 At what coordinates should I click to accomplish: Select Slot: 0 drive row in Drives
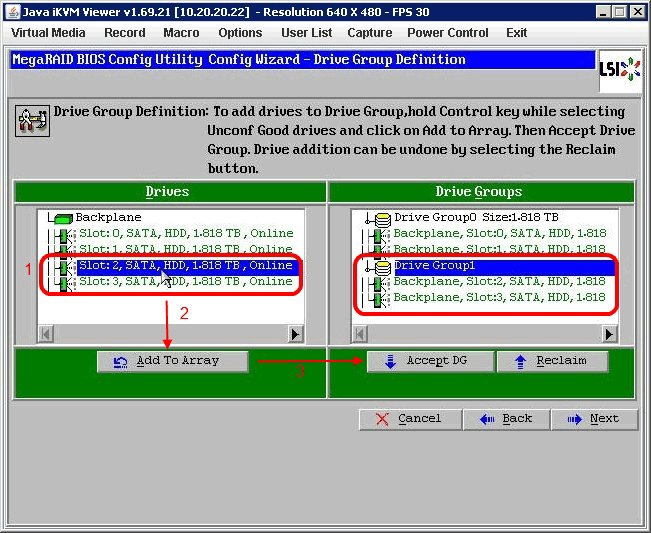186,233
